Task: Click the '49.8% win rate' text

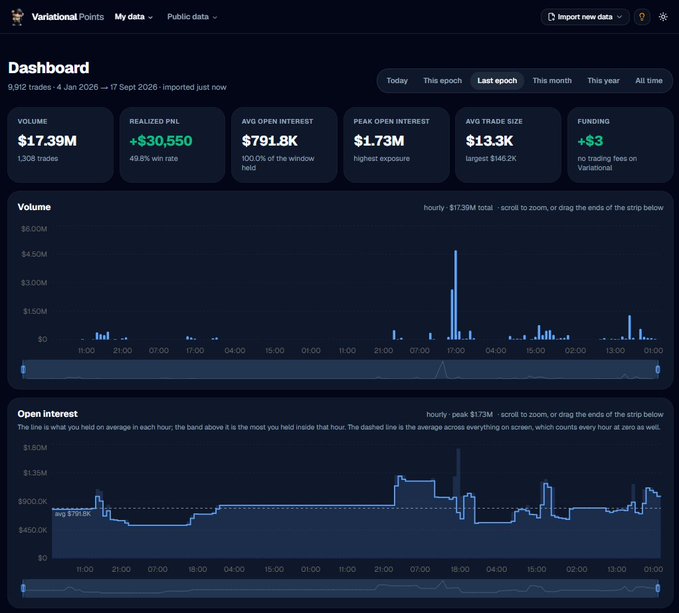Action: [154, 158]
